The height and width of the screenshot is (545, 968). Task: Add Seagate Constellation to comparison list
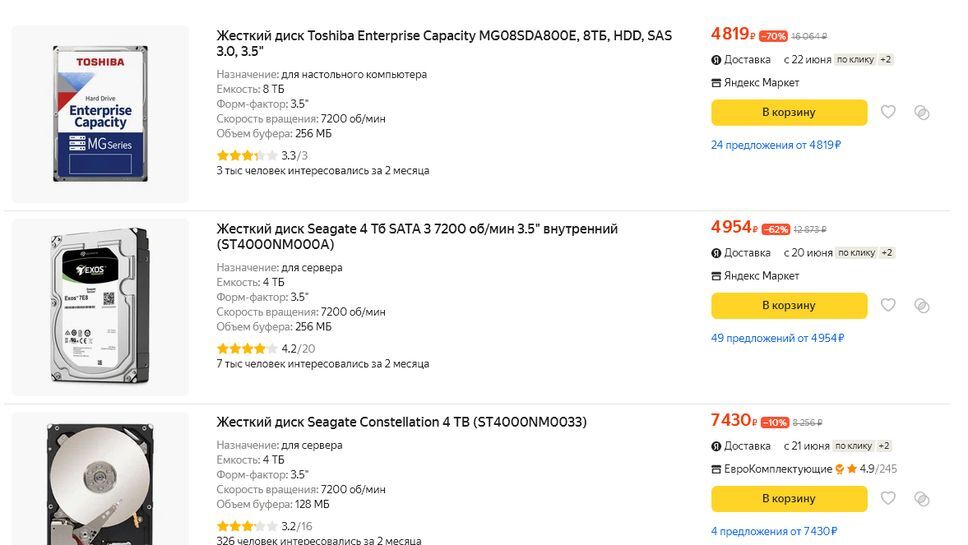922,498
